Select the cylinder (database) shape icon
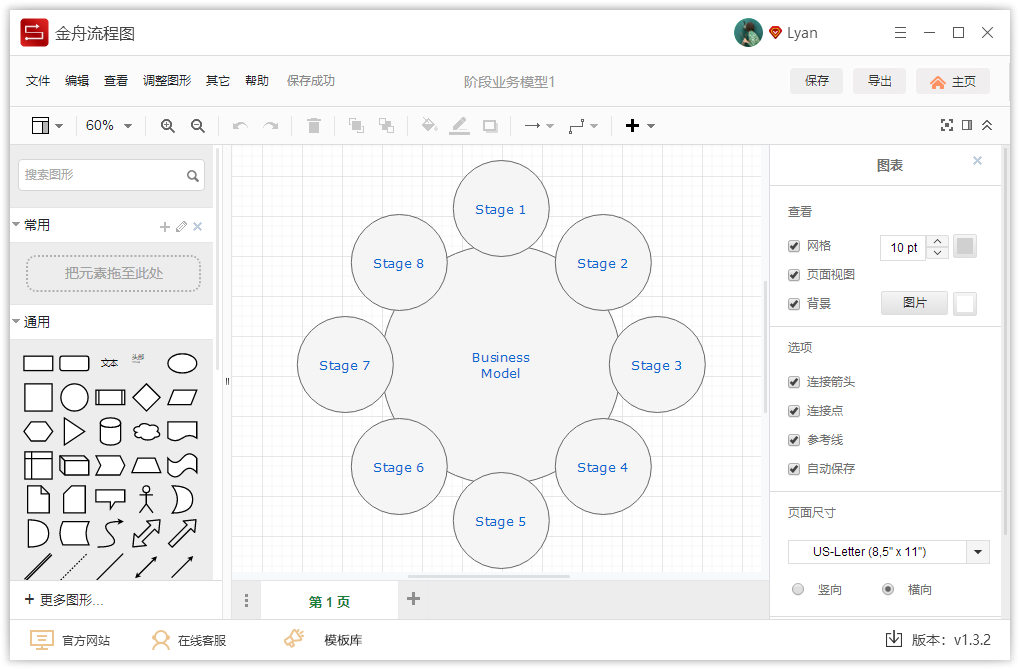 [x=110, y=431]
